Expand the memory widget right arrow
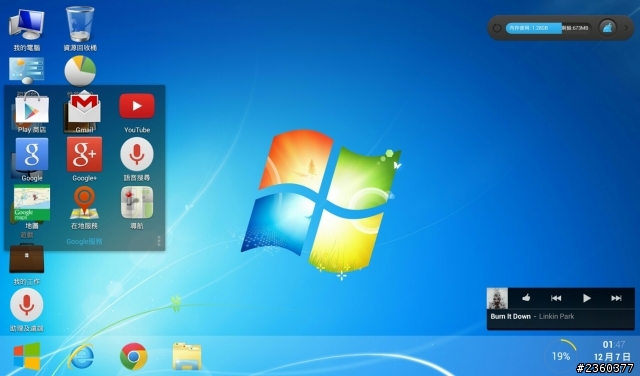Image resolution: width=640 pixels, height=376 pixels. point(626,28)
